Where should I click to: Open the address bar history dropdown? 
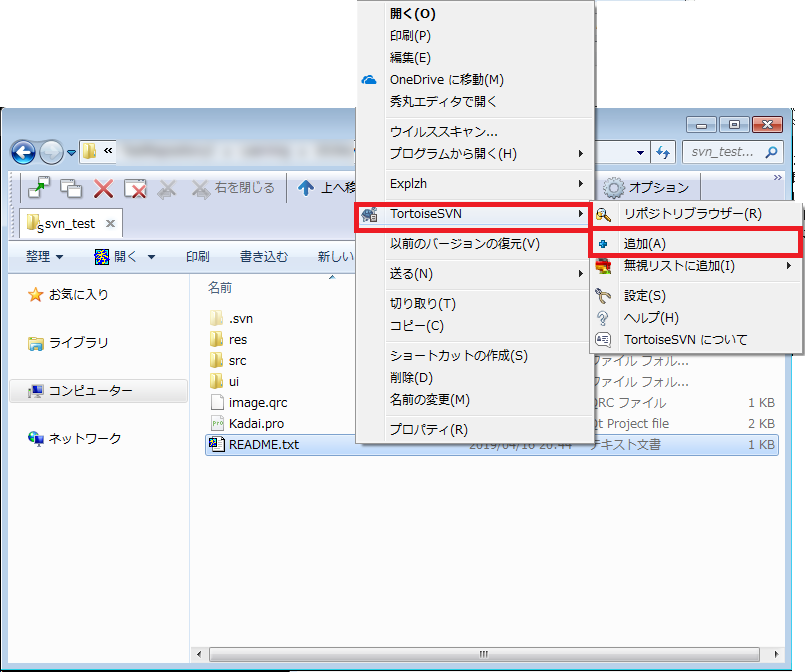640,152
